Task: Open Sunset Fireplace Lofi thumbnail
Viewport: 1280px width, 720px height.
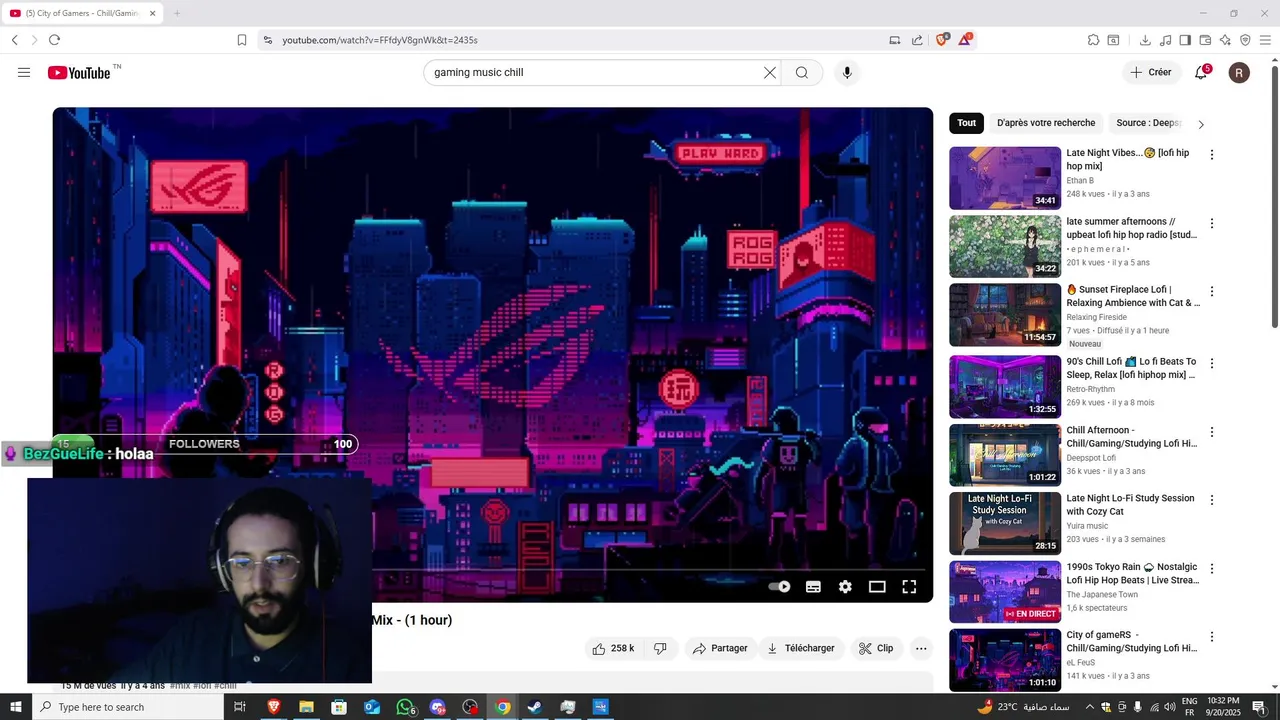Action: click(x=1005, y=315)
